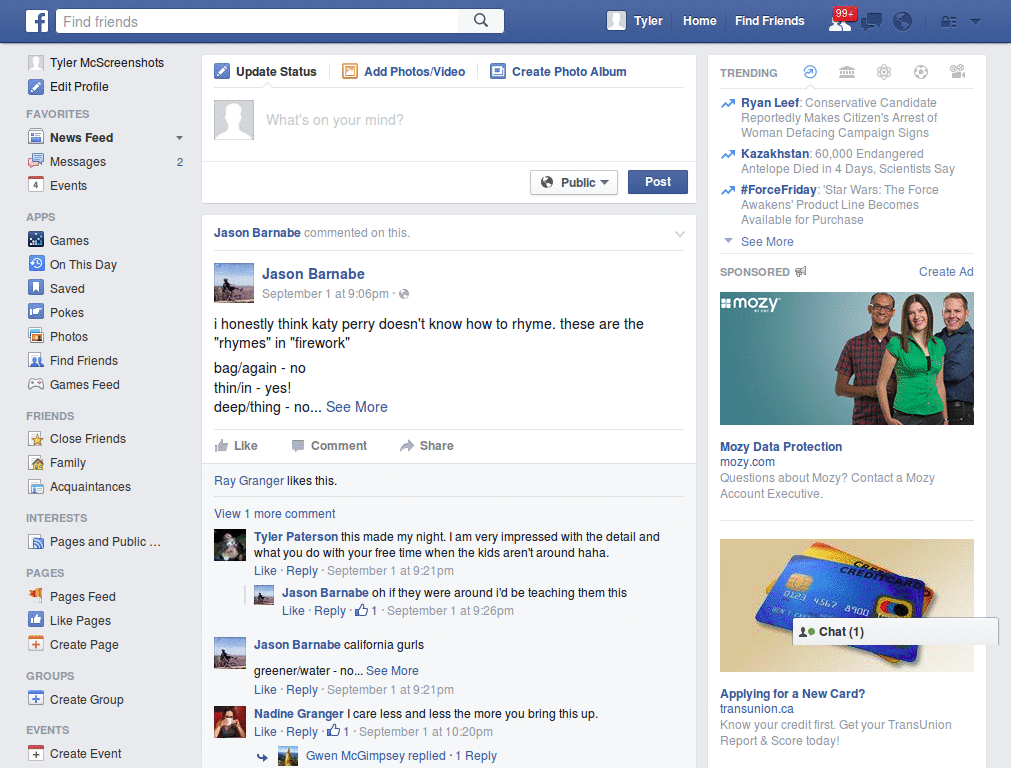Open the View 1 more comment link
Screen dimensions: 1024x768
coord(274,513)
